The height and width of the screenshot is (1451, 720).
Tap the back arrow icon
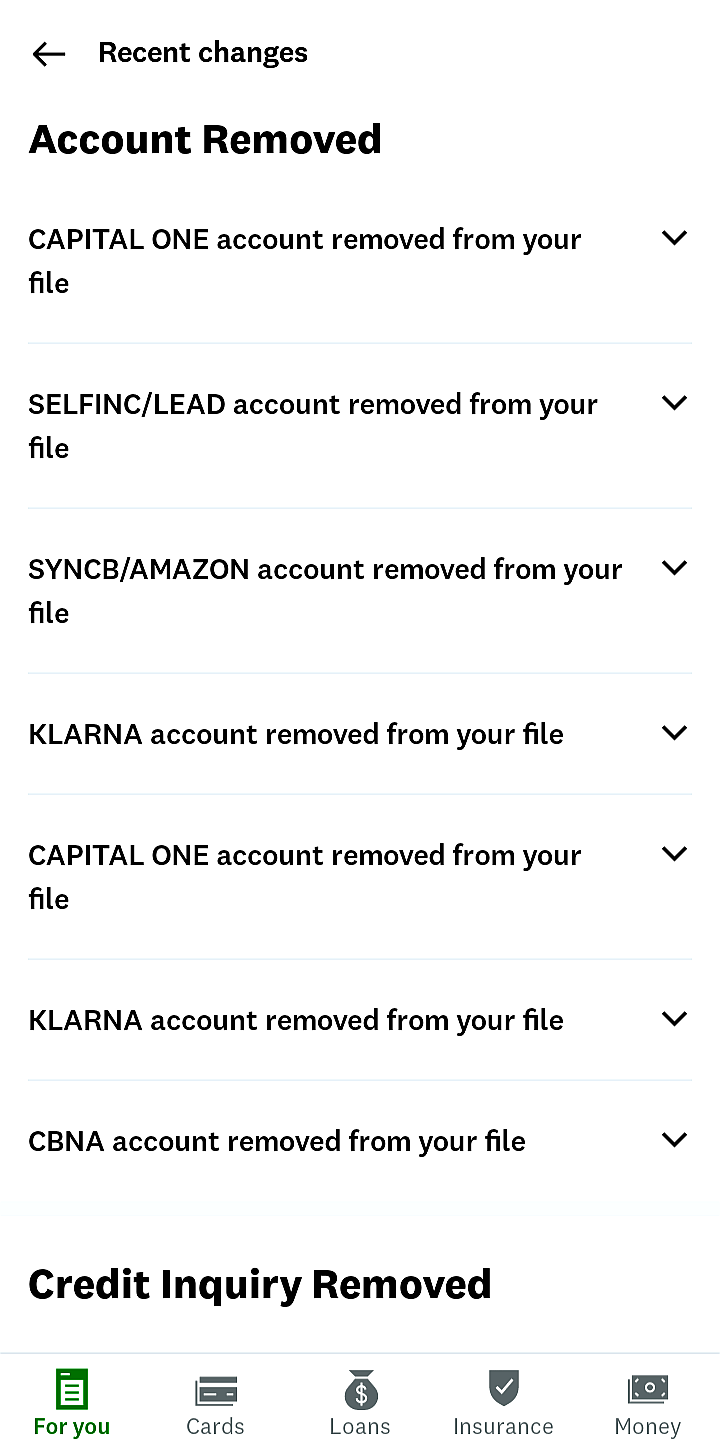(x=48, y=54)
